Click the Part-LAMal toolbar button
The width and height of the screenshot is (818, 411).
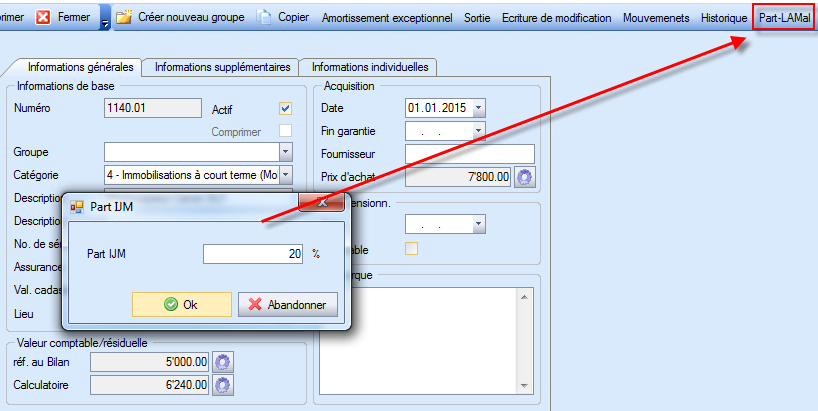point(784,18)
